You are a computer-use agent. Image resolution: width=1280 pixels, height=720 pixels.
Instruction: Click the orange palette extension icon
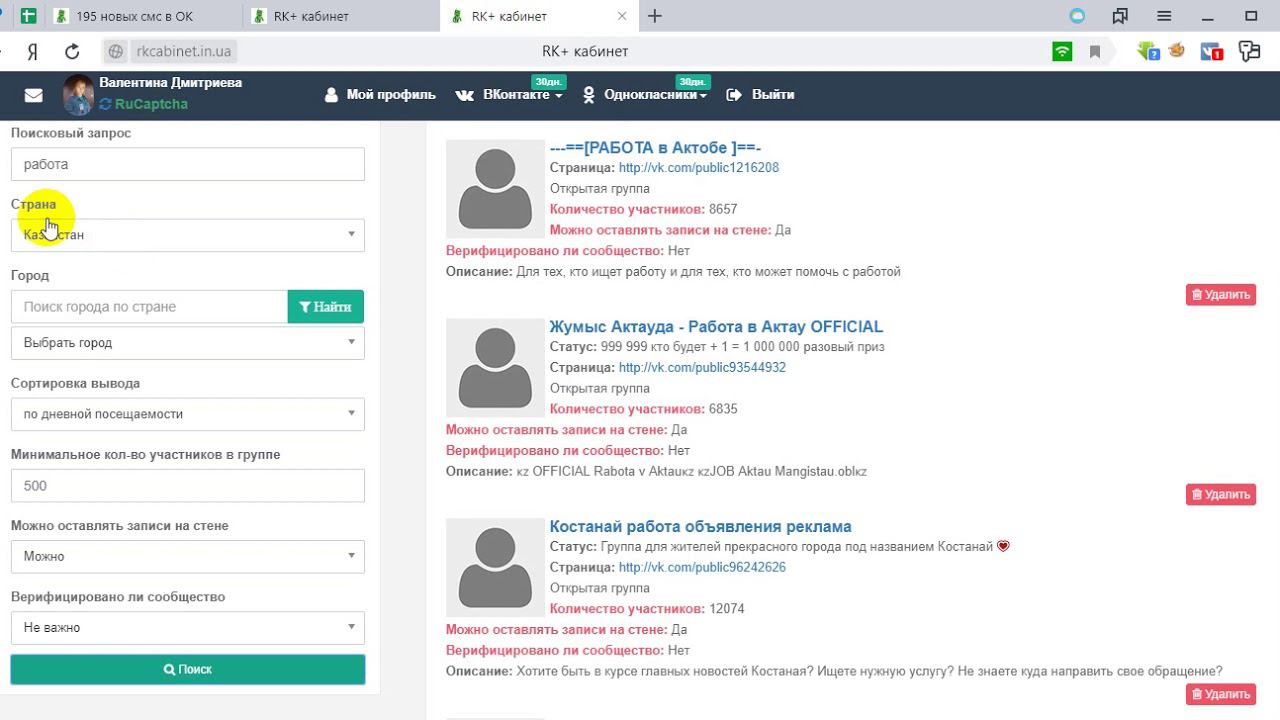[x=1177, y=50]
